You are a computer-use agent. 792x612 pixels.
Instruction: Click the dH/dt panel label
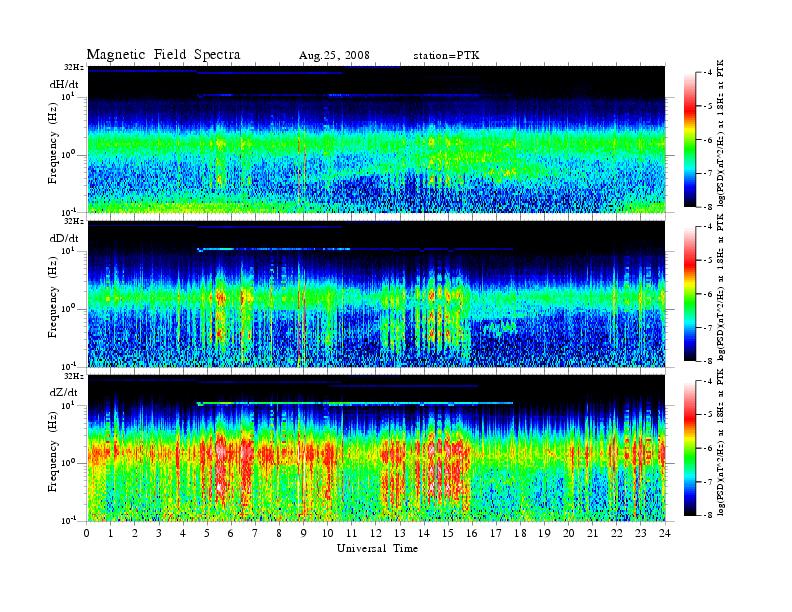[64, 84]
